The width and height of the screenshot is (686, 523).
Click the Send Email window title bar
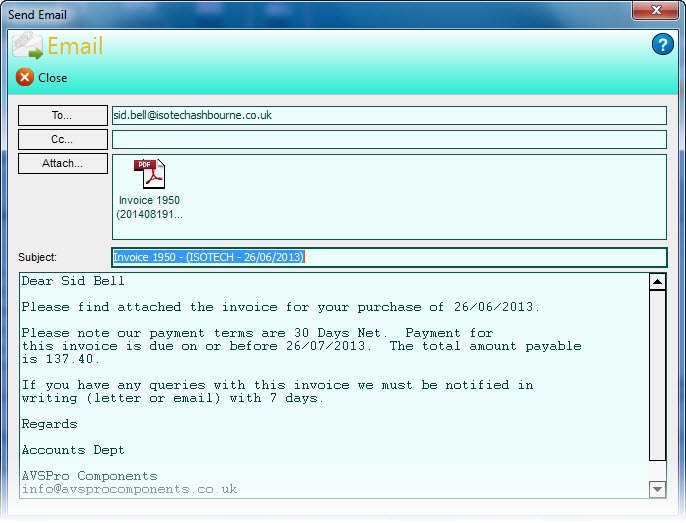click(x=300, y=14)
